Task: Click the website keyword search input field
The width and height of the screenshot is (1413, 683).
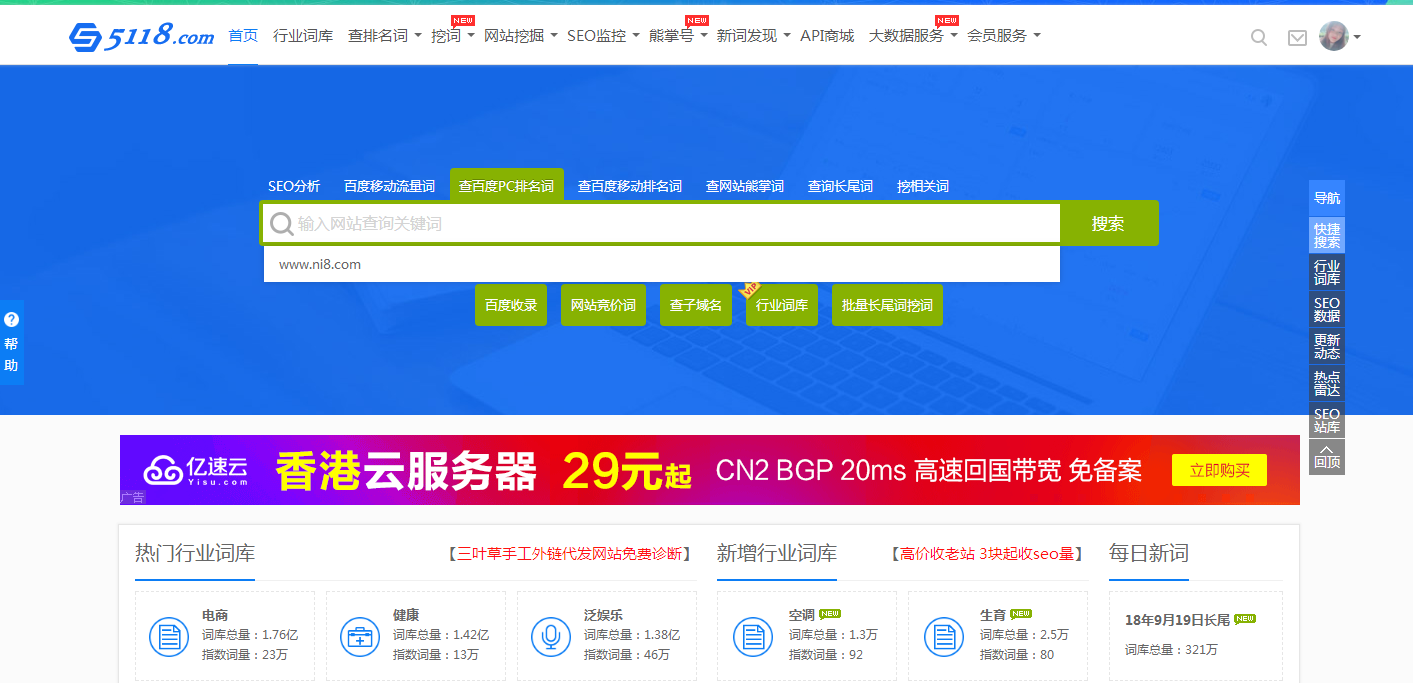Action: coord(675,224)
